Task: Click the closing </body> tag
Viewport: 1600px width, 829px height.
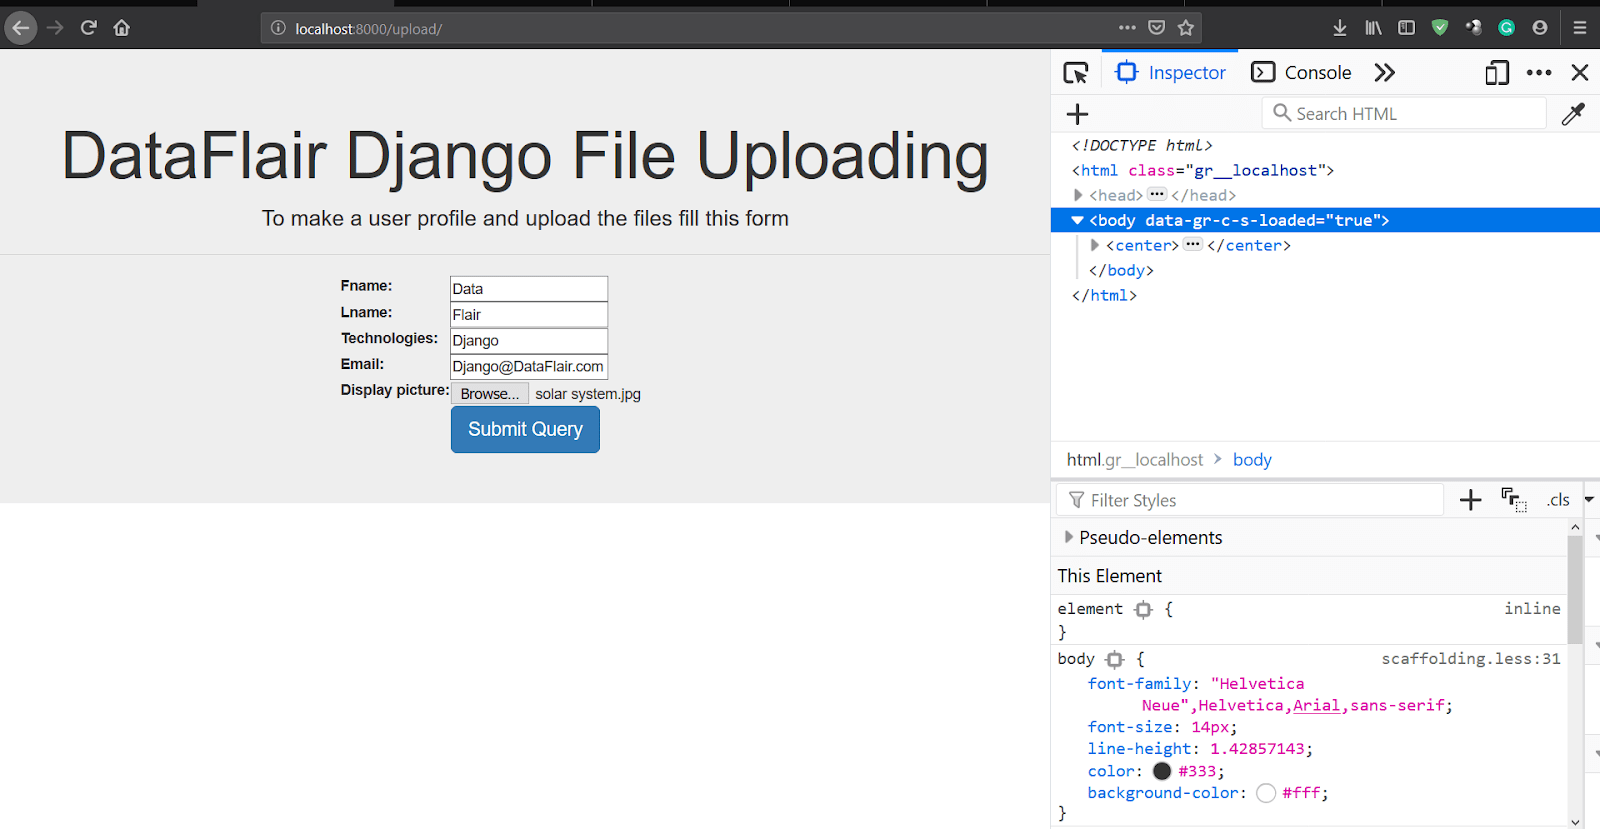Action: [1121, 270]
